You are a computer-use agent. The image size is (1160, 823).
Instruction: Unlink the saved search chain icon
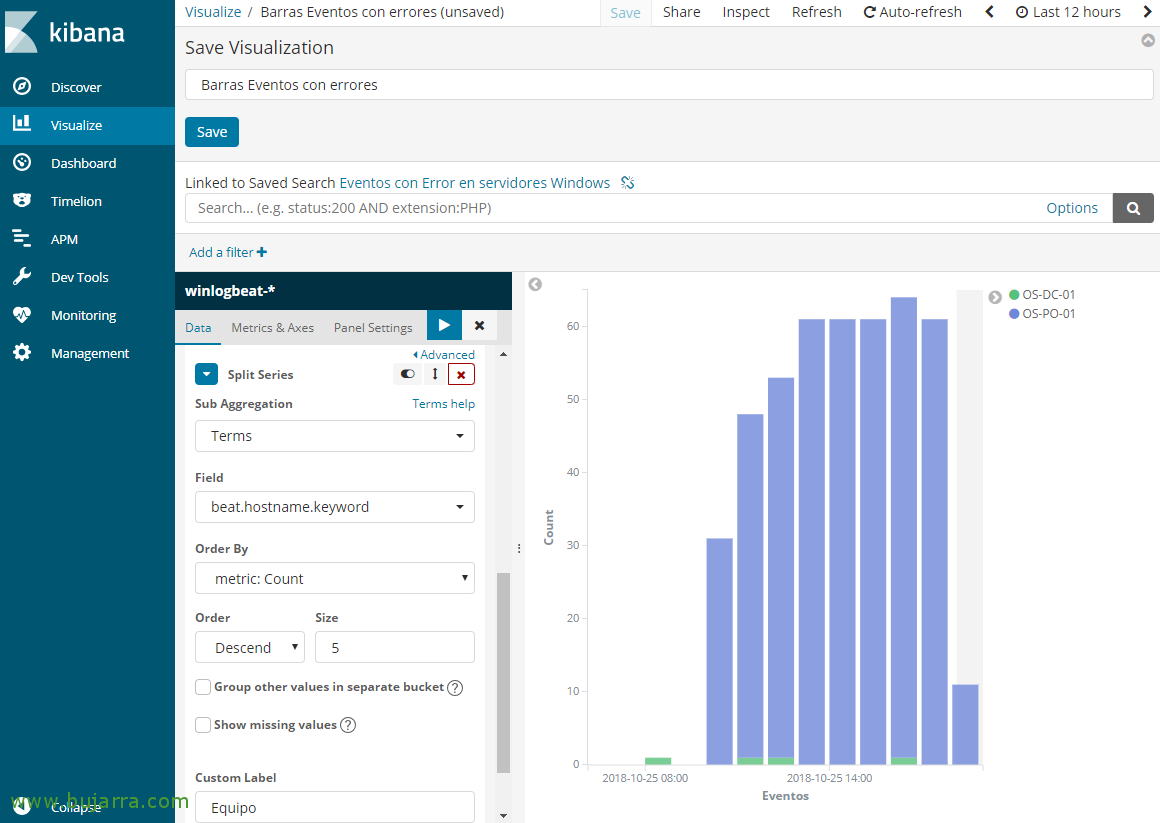pyautogui.click(x=628, y=183)
